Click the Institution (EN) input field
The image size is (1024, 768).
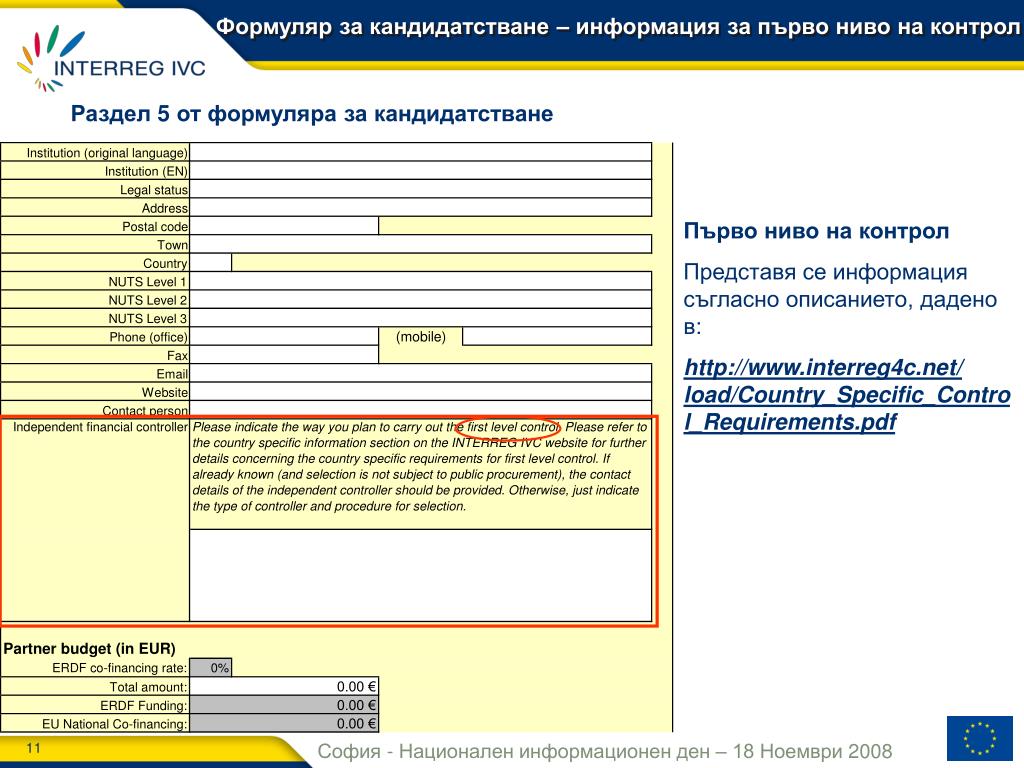421,170
